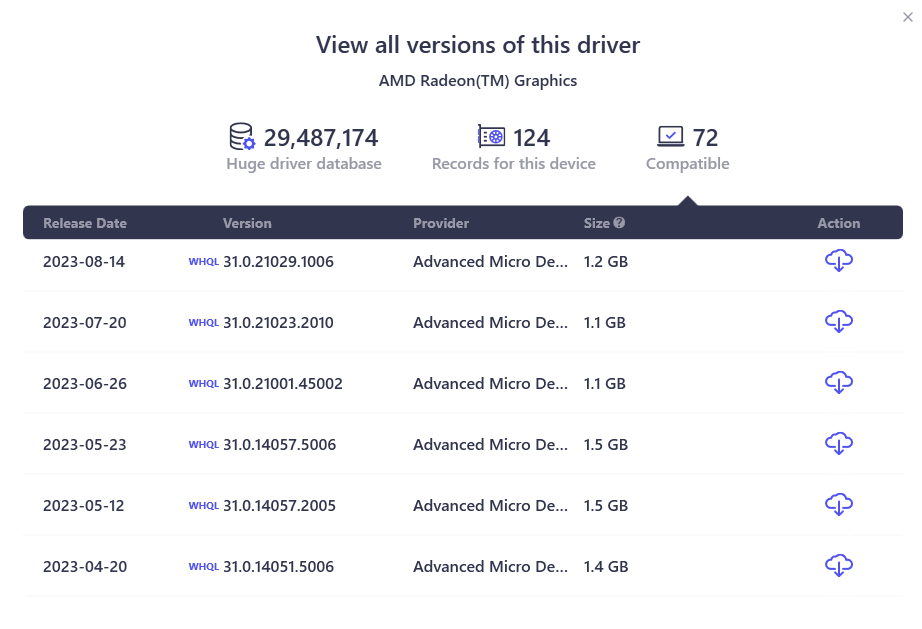
Task: Click the Provider column header
Action: coord(441,223)
